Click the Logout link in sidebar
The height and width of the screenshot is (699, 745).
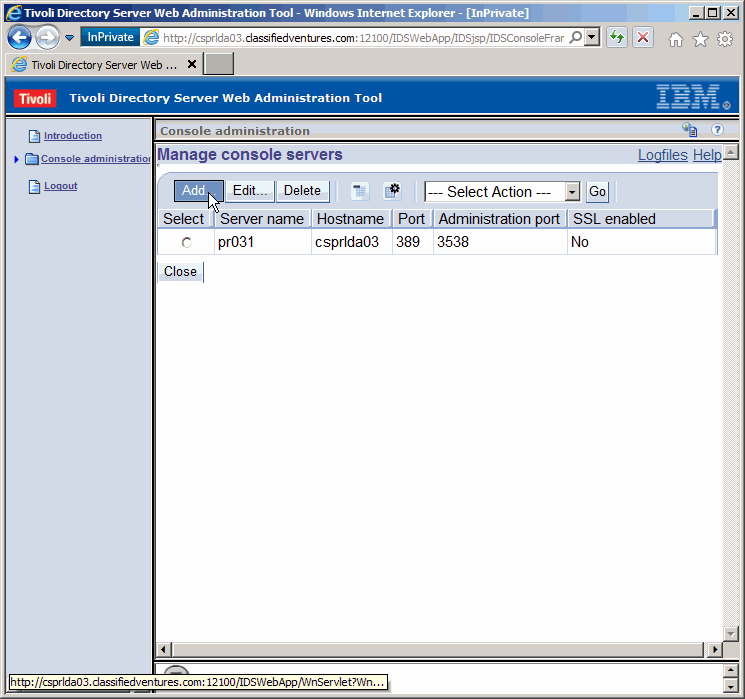(x=60, y=186)
